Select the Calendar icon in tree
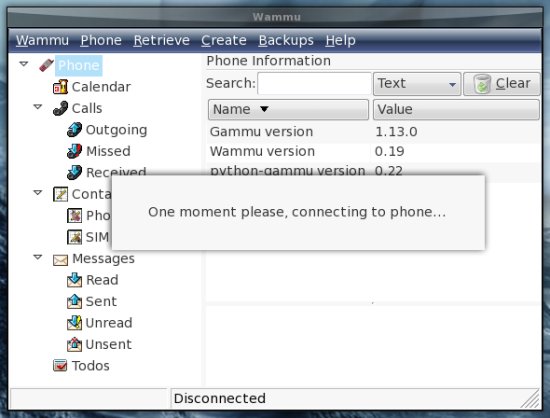This screenshot has width=550, height=418. tap(60, 87)
